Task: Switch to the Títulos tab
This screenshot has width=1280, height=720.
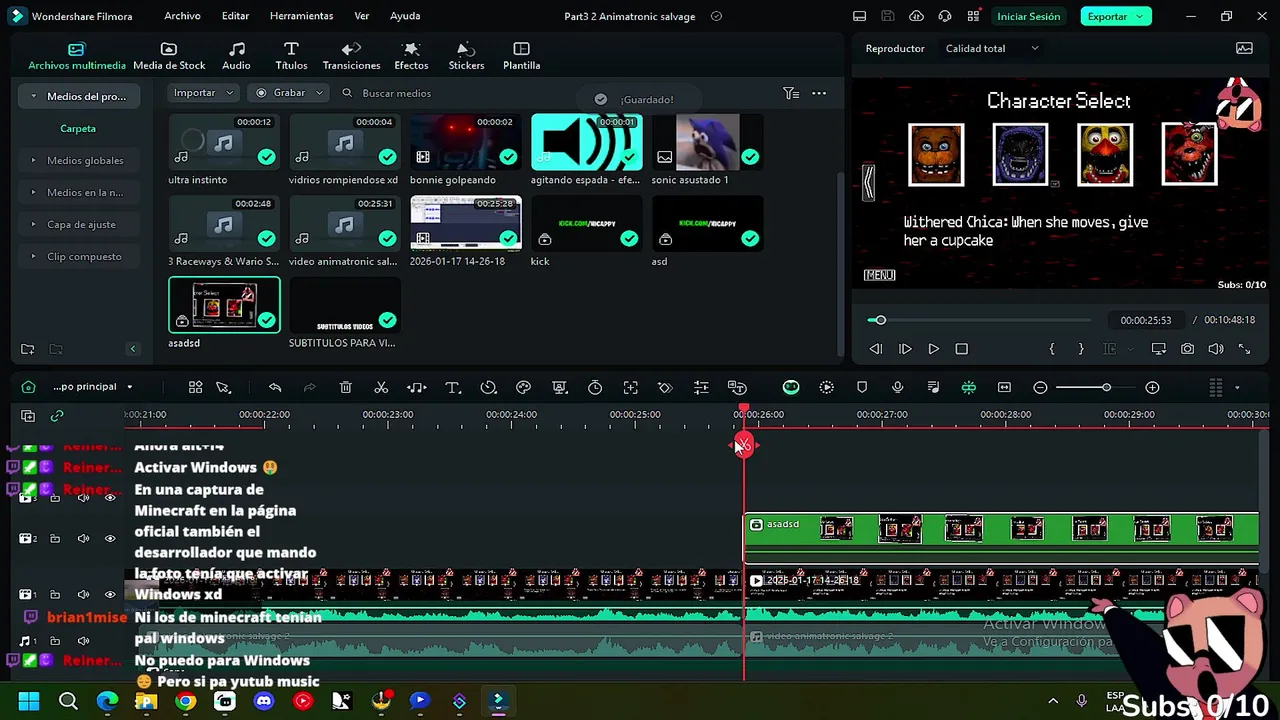Action: (x=291, y=56)
